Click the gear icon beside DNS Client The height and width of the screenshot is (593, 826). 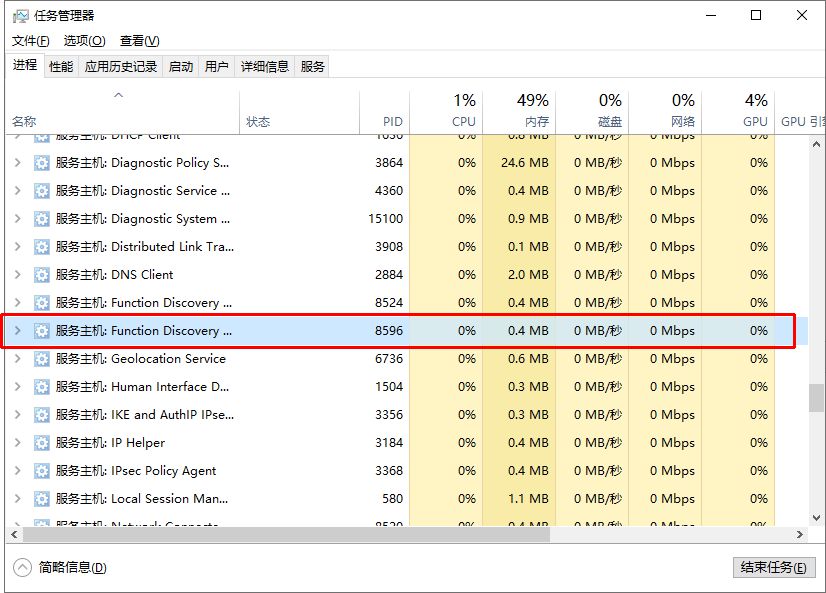[42, 275]
